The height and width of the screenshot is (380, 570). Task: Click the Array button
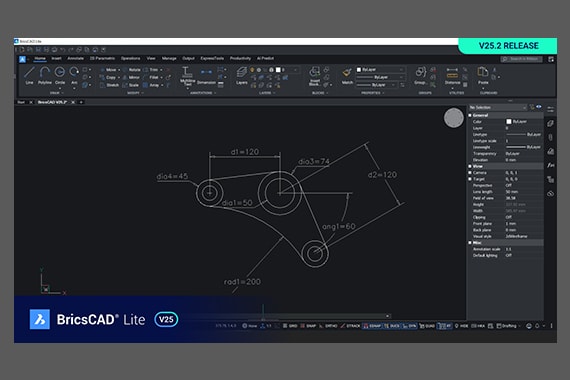(152, 85)
